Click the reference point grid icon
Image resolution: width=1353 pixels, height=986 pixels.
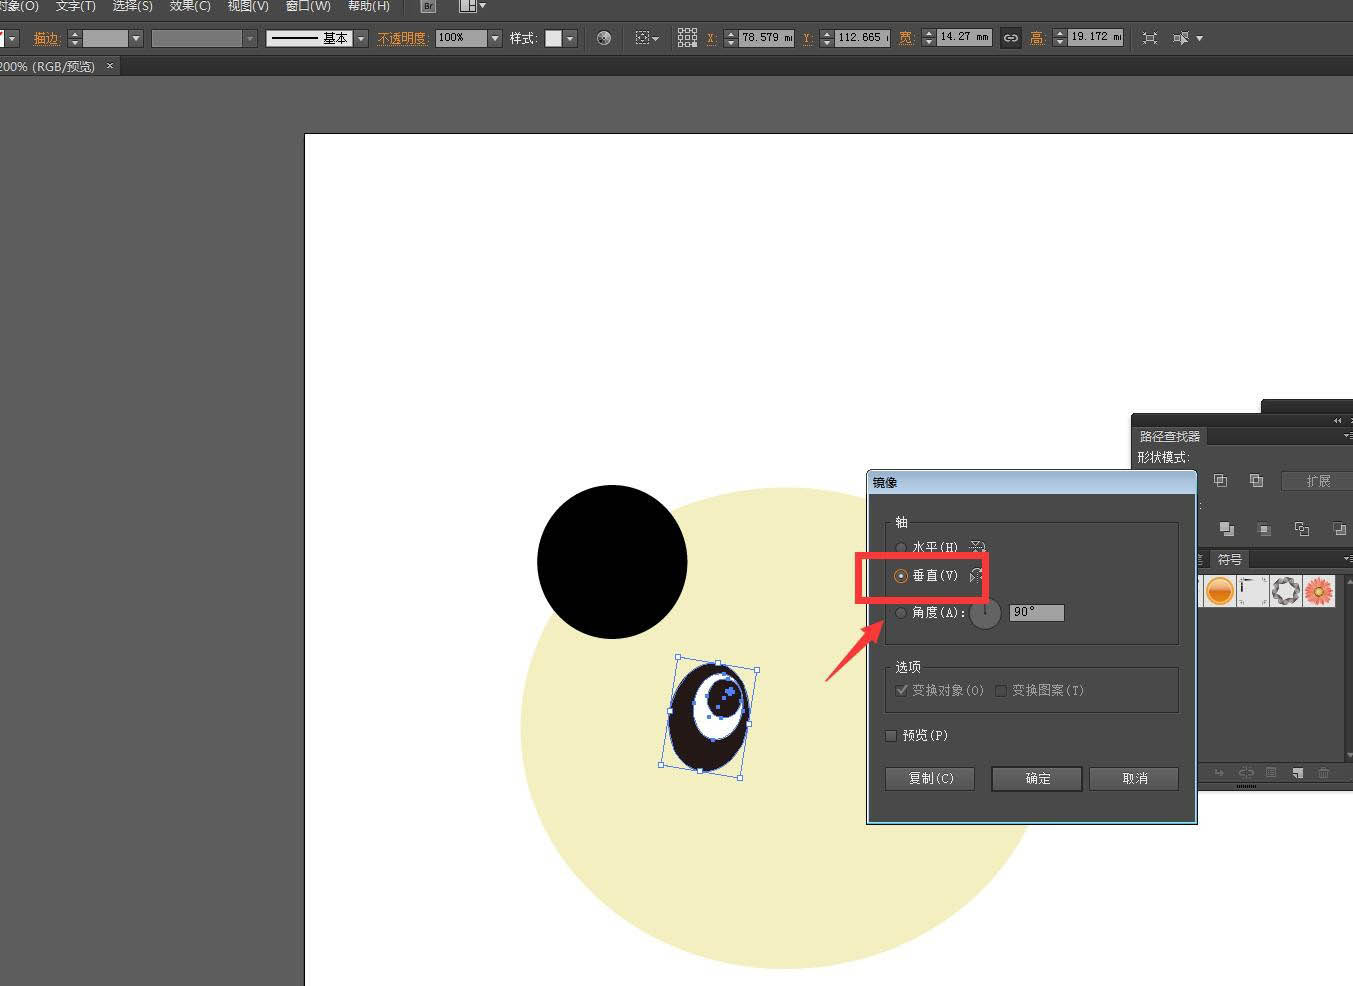pyautogui.click(x=687, y=38)
